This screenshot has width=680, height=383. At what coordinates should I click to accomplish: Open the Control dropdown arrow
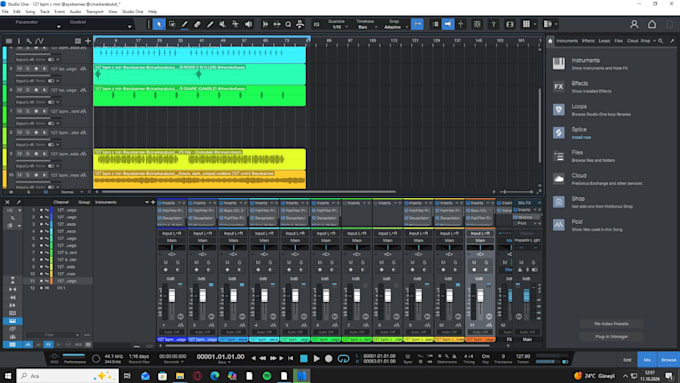click(130, 27)
